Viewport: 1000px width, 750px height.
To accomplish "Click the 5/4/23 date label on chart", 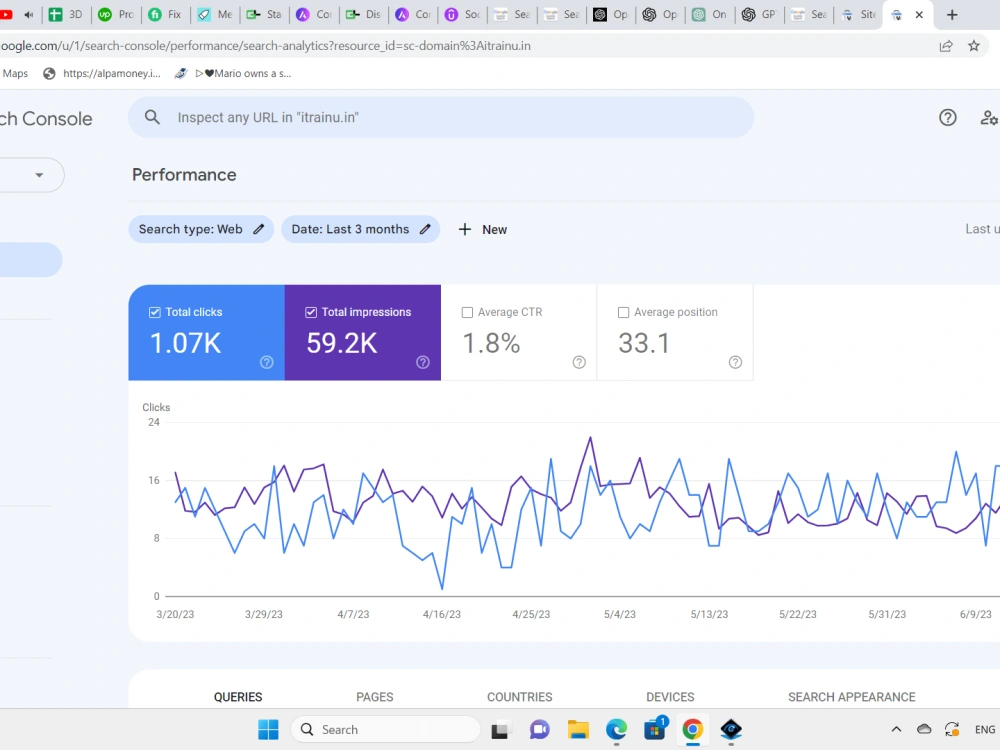I will point(620,614).
